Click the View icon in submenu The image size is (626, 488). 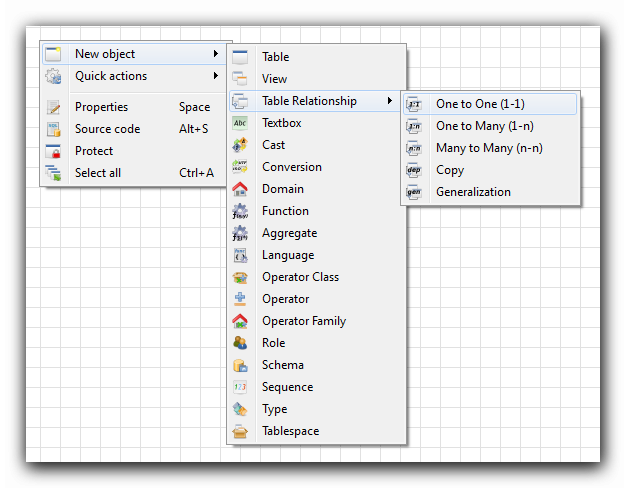pos(240,79)
